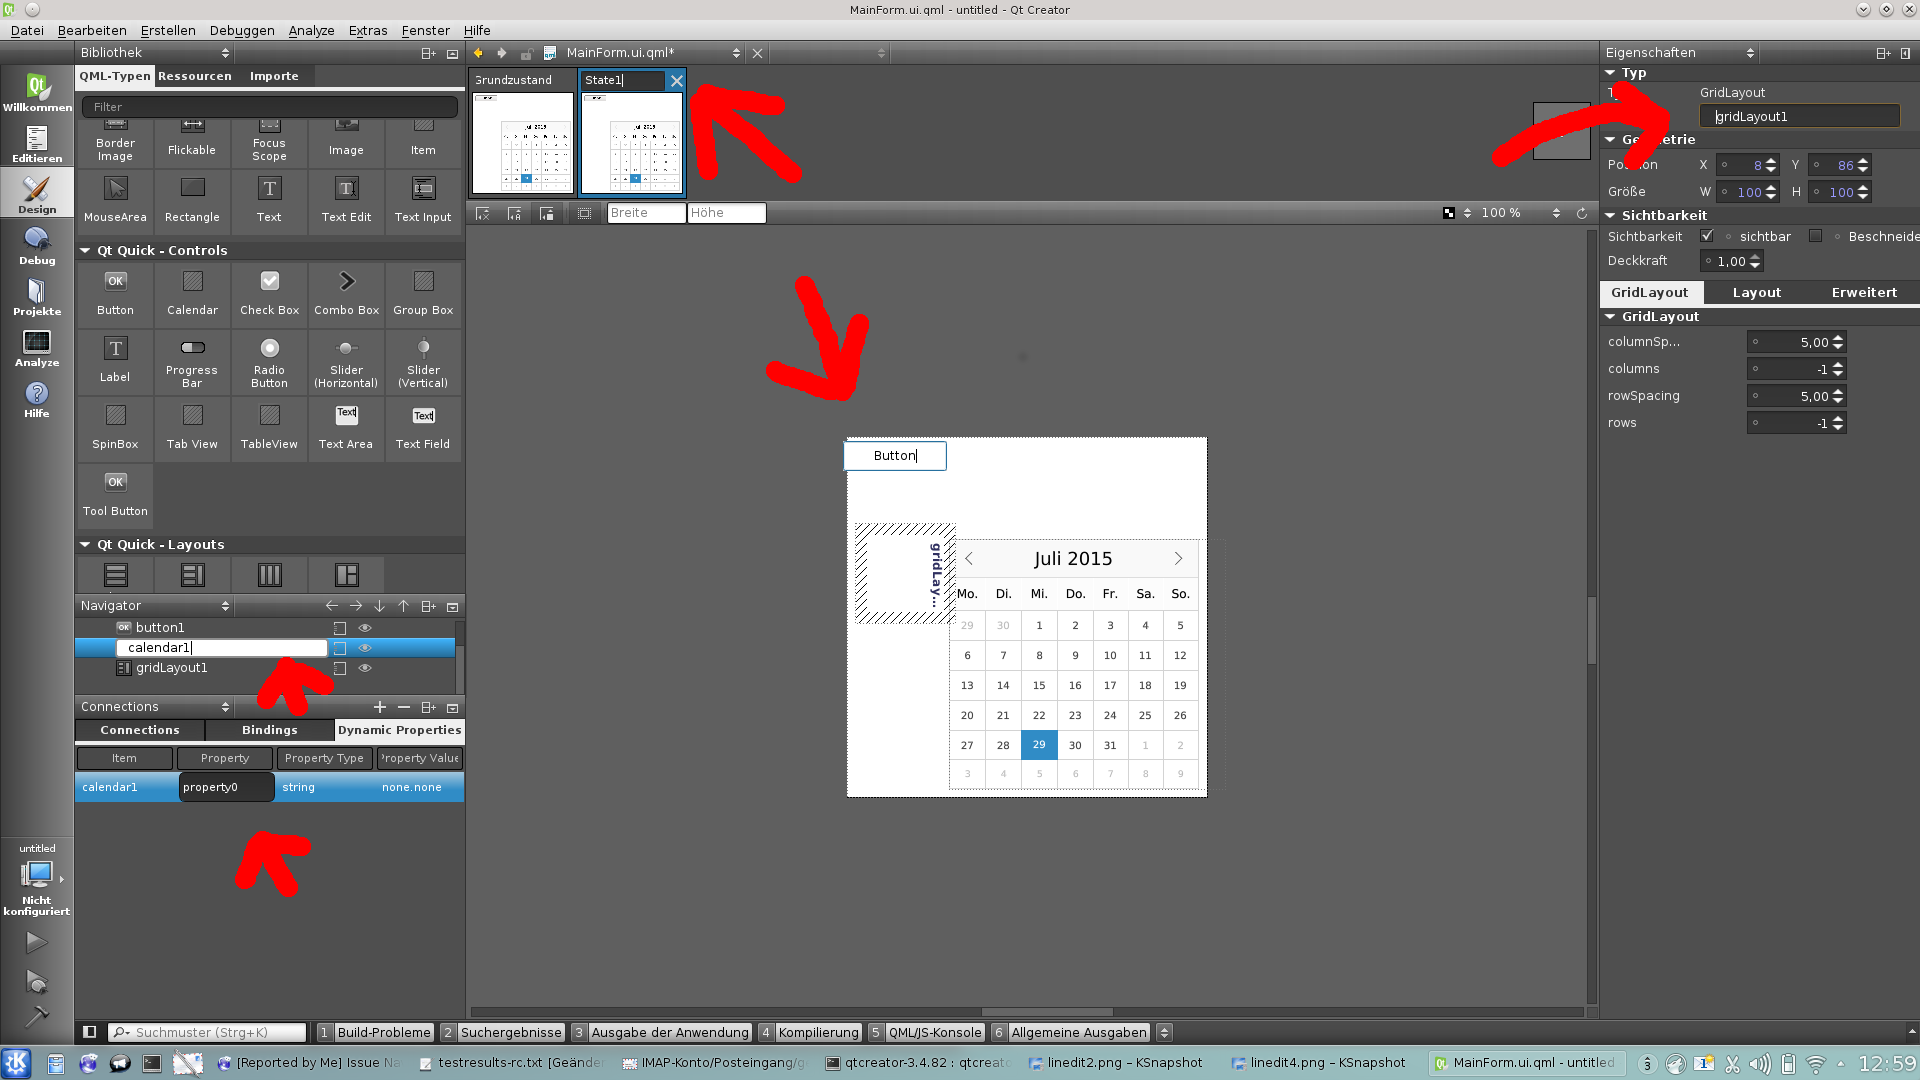Open the Projekte mode in sidebar

pos(37,296)
